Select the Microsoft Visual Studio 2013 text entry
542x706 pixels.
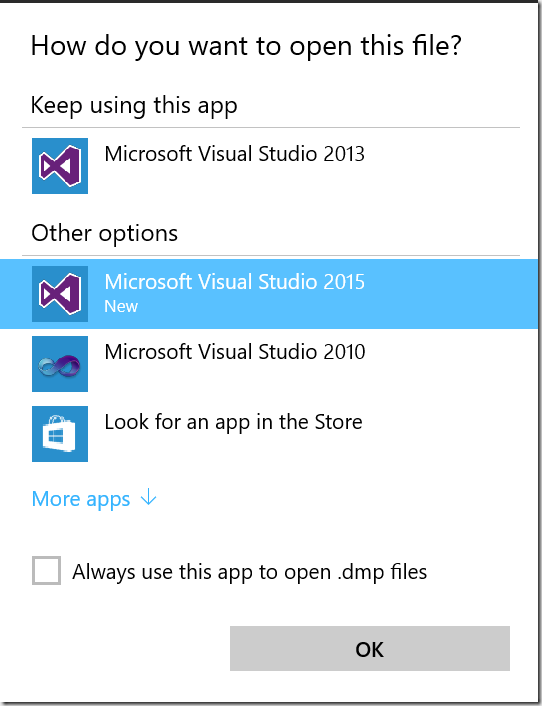[235, 154]
